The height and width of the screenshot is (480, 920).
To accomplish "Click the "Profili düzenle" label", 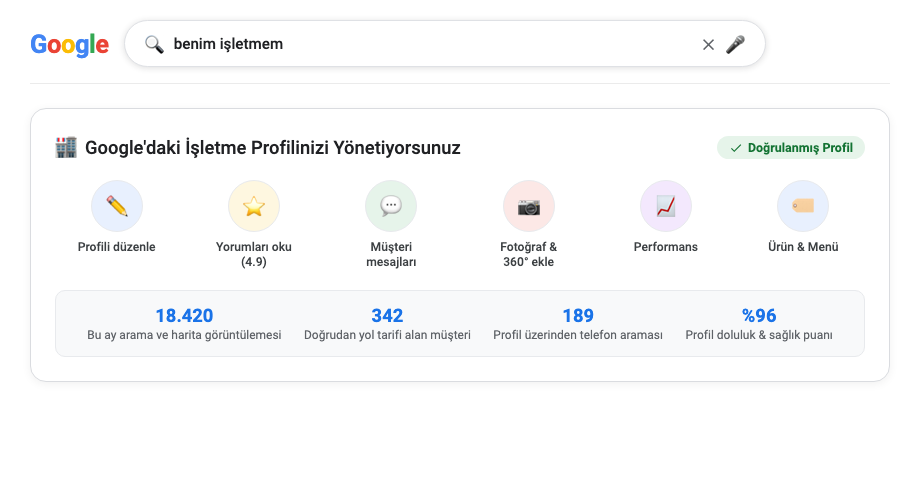I will [x=117, y=247].
